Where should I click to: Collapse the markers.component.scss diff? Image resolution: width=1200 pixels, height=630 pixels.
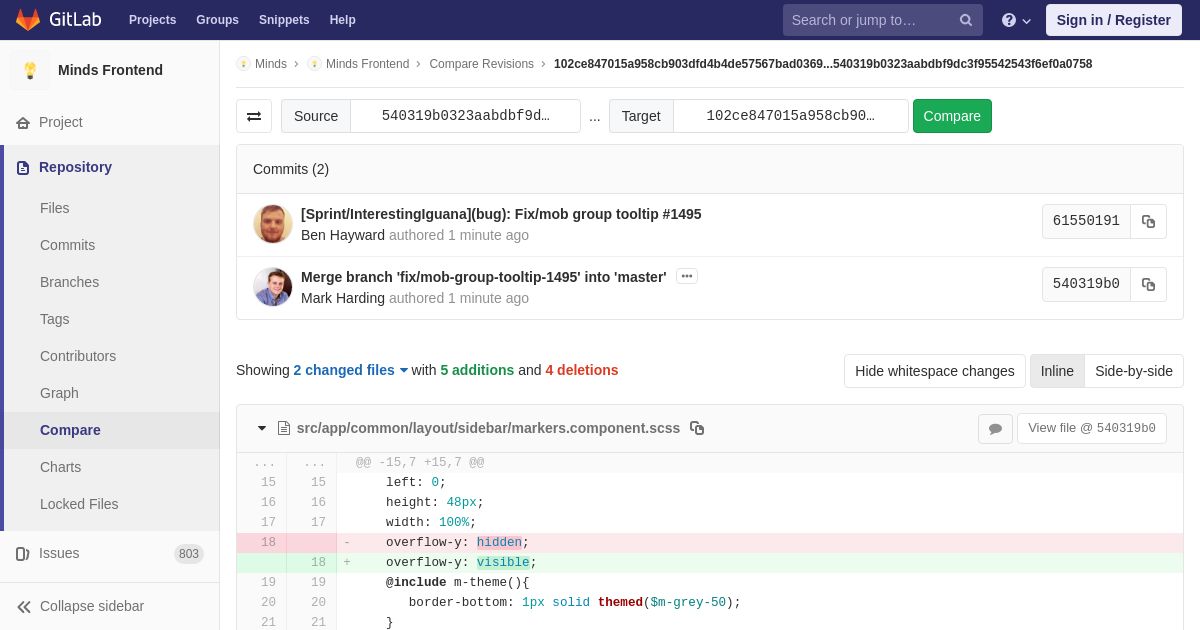point(262,428)
